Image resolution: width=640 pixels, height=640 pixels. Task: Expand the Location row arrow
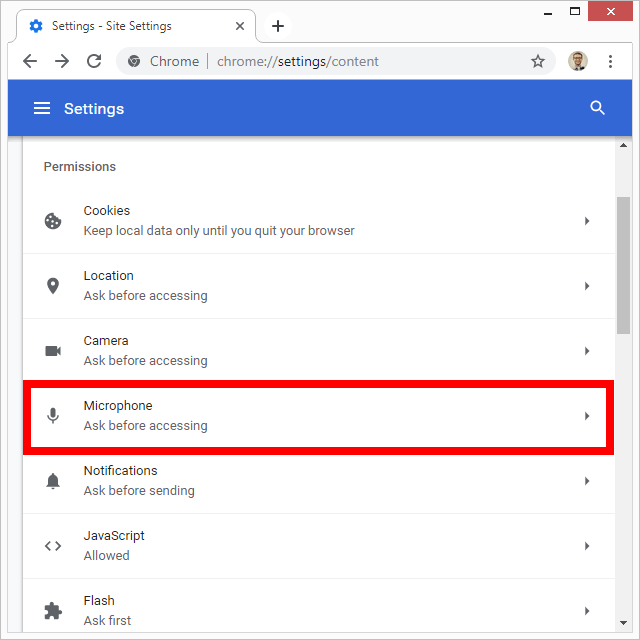click(587, 286)
